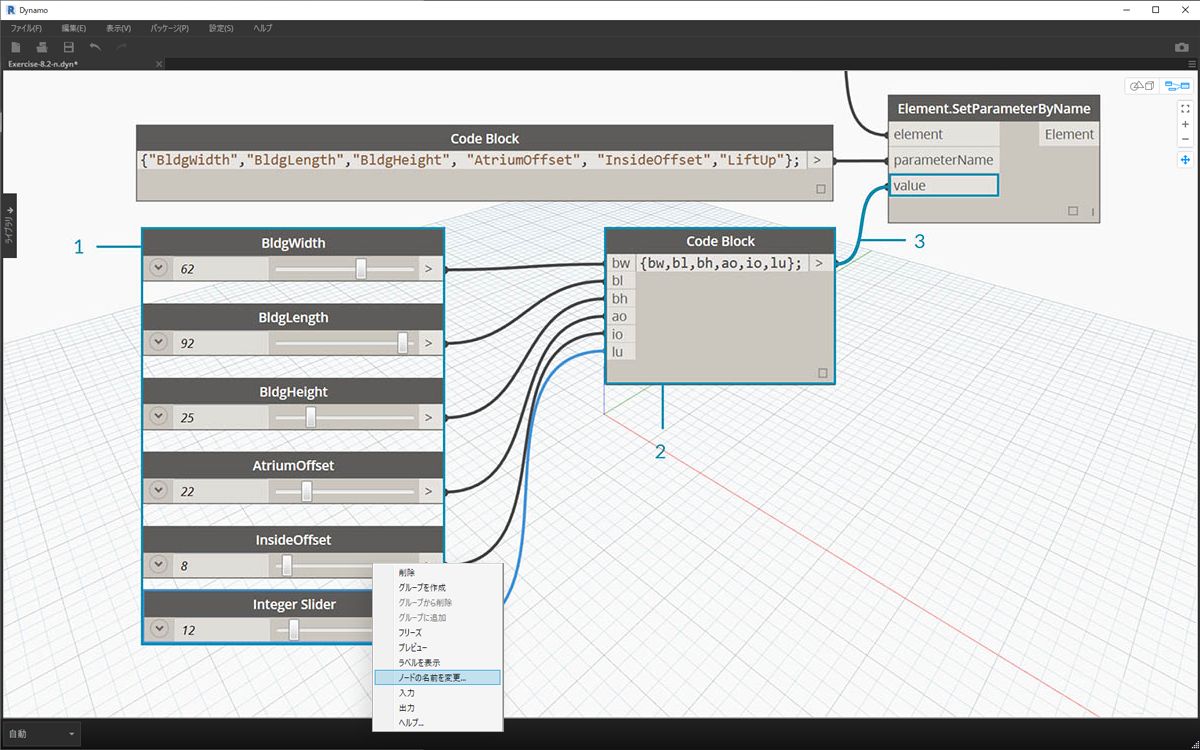Choose フリーズ in the context menu

pyautogui.click(x=437, y=633)
